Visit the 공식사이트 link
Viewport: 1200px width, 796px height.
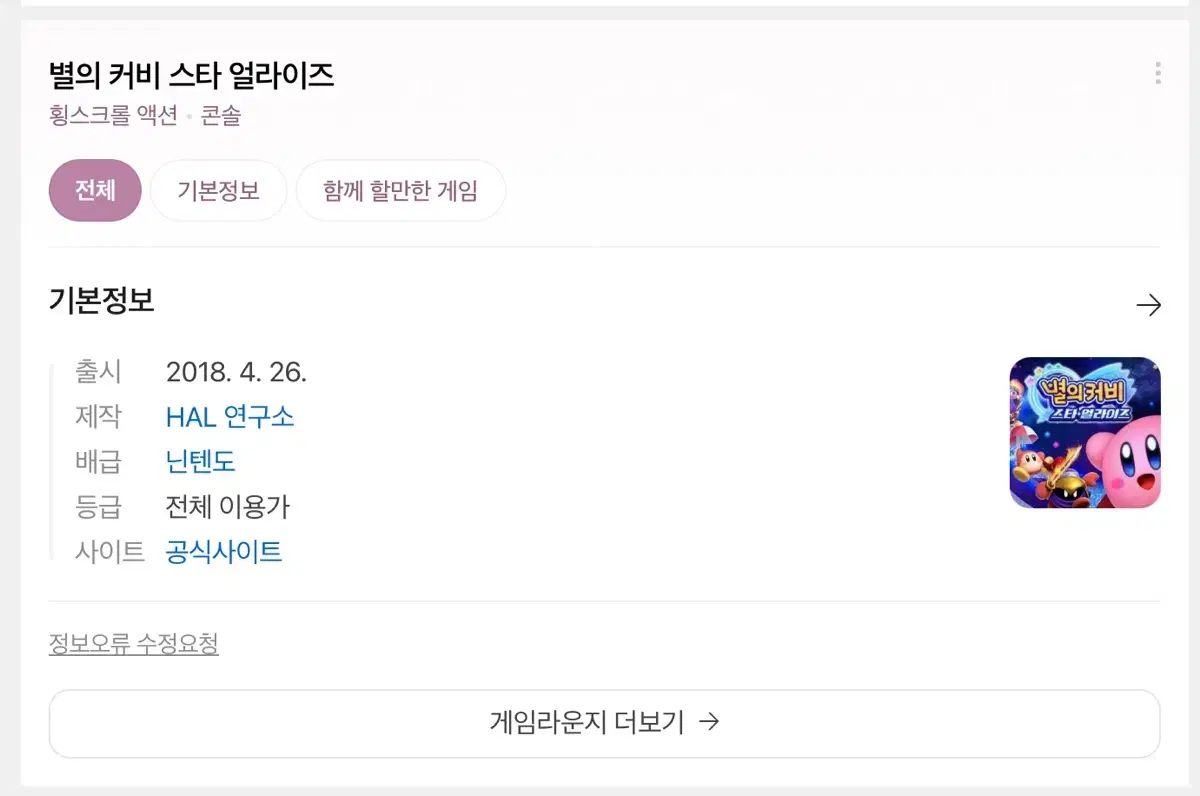point(224,552)
